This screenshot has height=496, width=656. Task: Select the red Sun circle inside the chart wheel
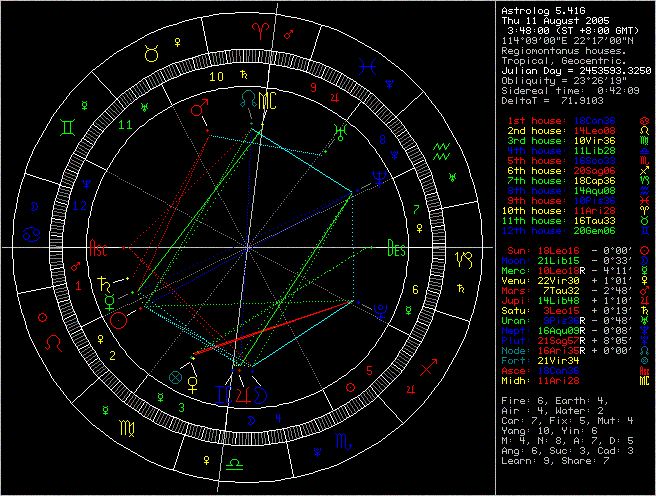point(119,320)
